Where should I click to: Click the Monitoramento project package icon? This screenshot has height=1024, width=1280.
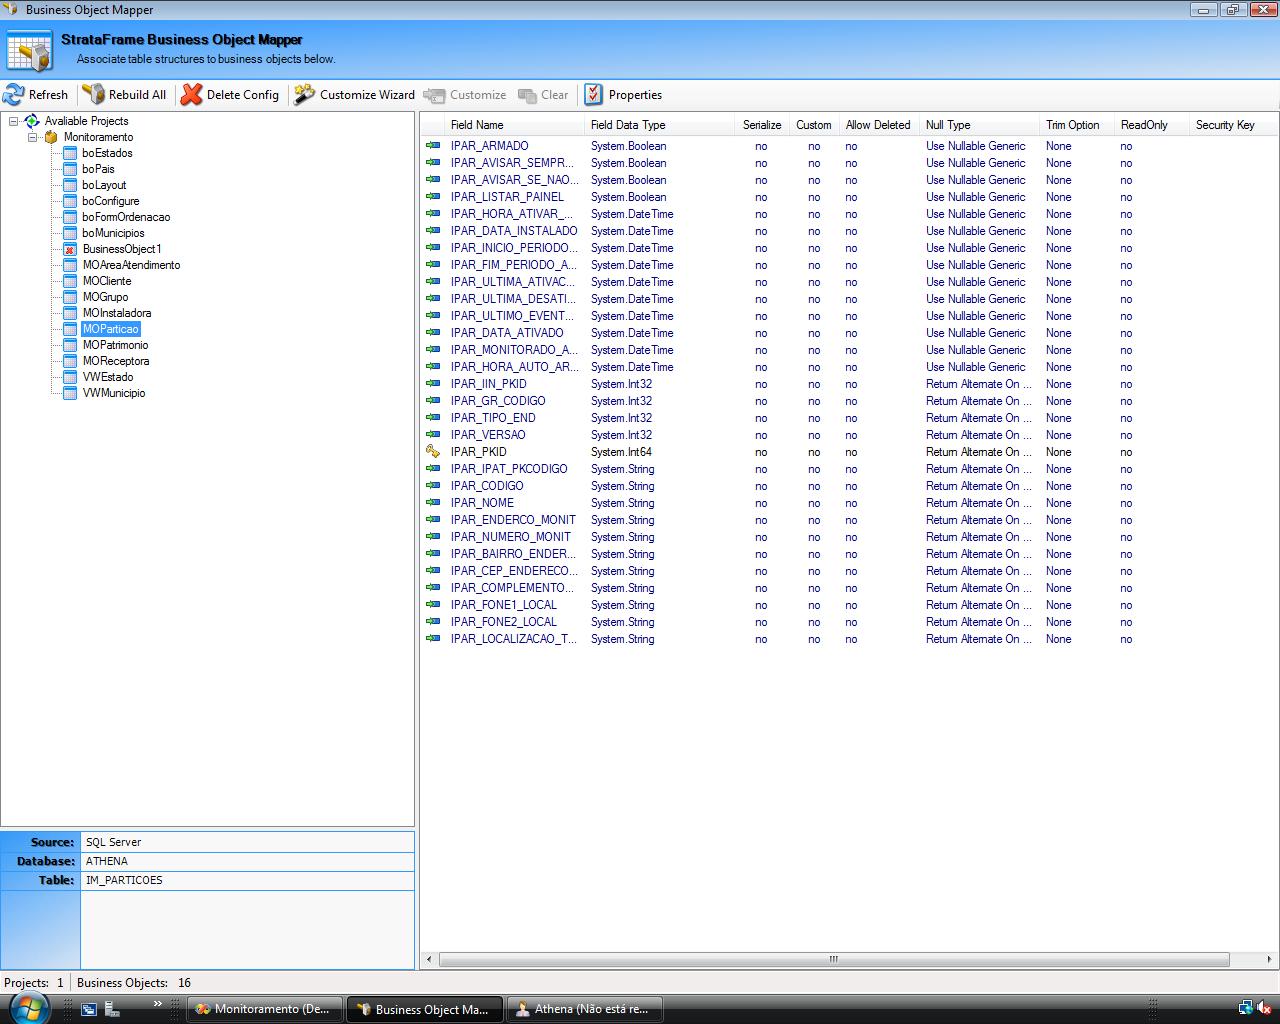coord(51,137)
